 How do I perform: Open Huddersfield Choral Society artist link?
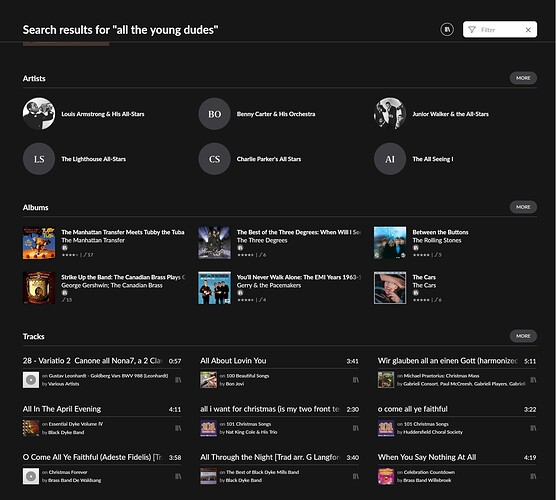(x=433, y=432)
